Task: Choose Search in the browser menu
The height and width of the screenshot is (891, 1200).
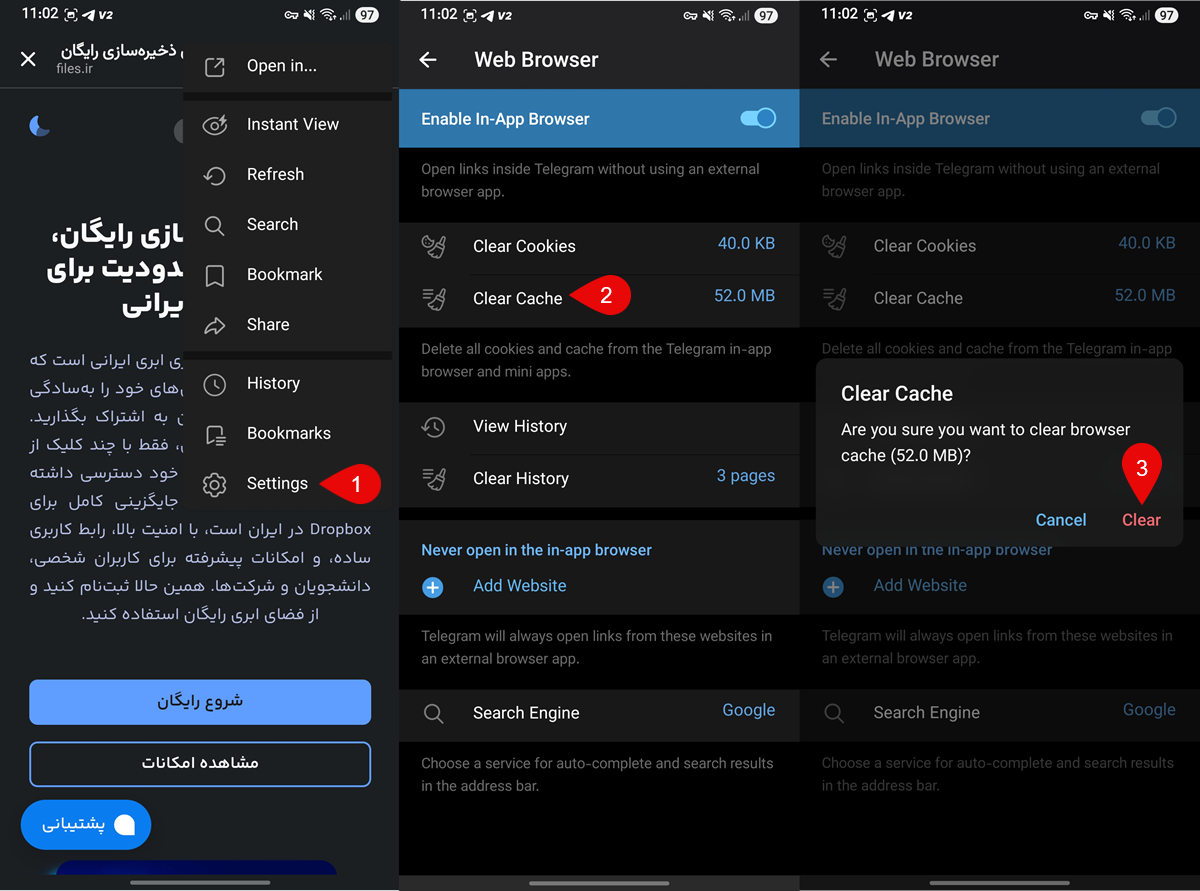Action: tap(272, 225)
